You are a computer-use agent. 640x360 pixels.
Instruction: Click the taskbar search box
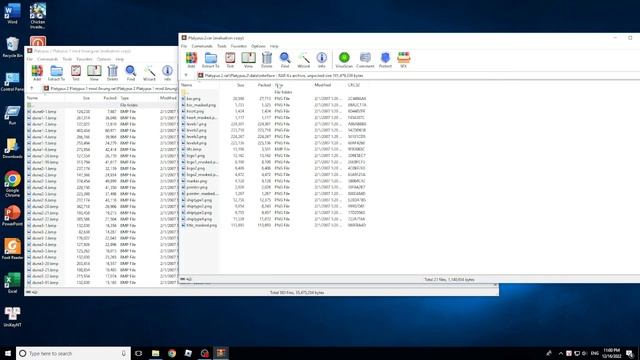click(73, 353)
